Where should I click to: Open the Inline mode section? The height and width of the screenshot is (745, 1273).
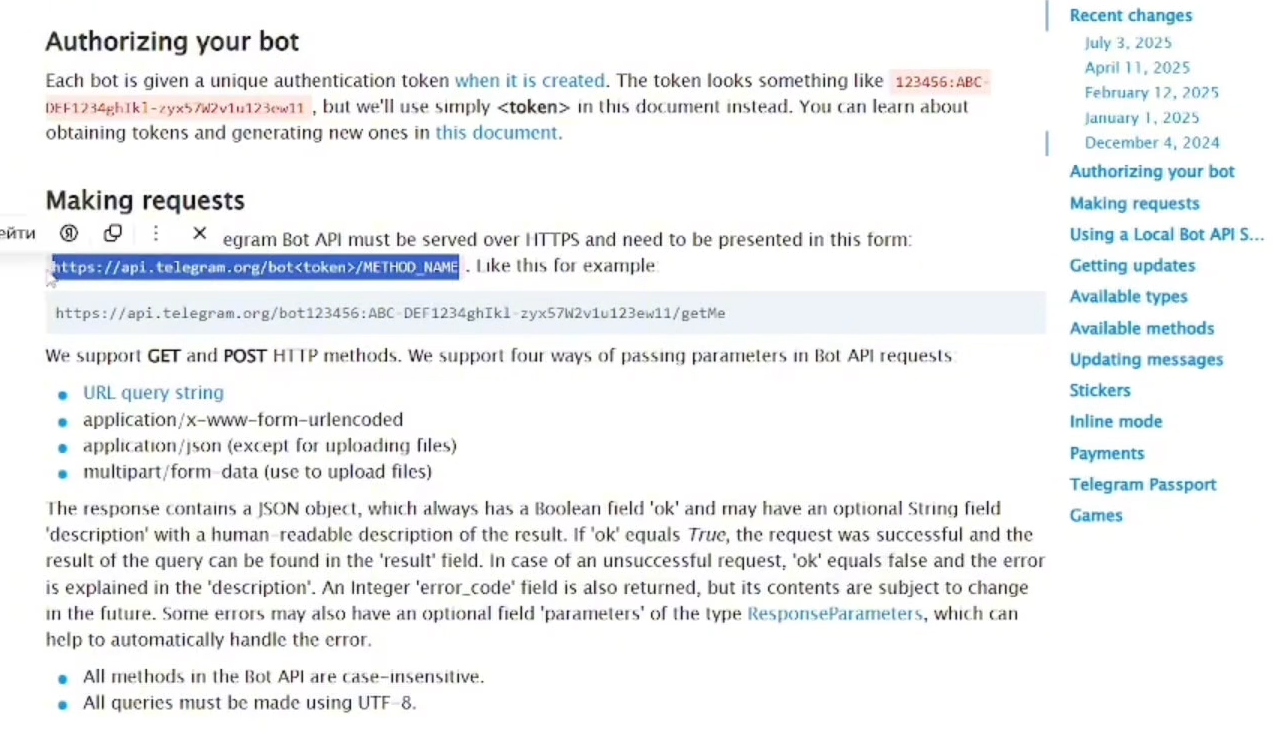(x=1115, y=422)
